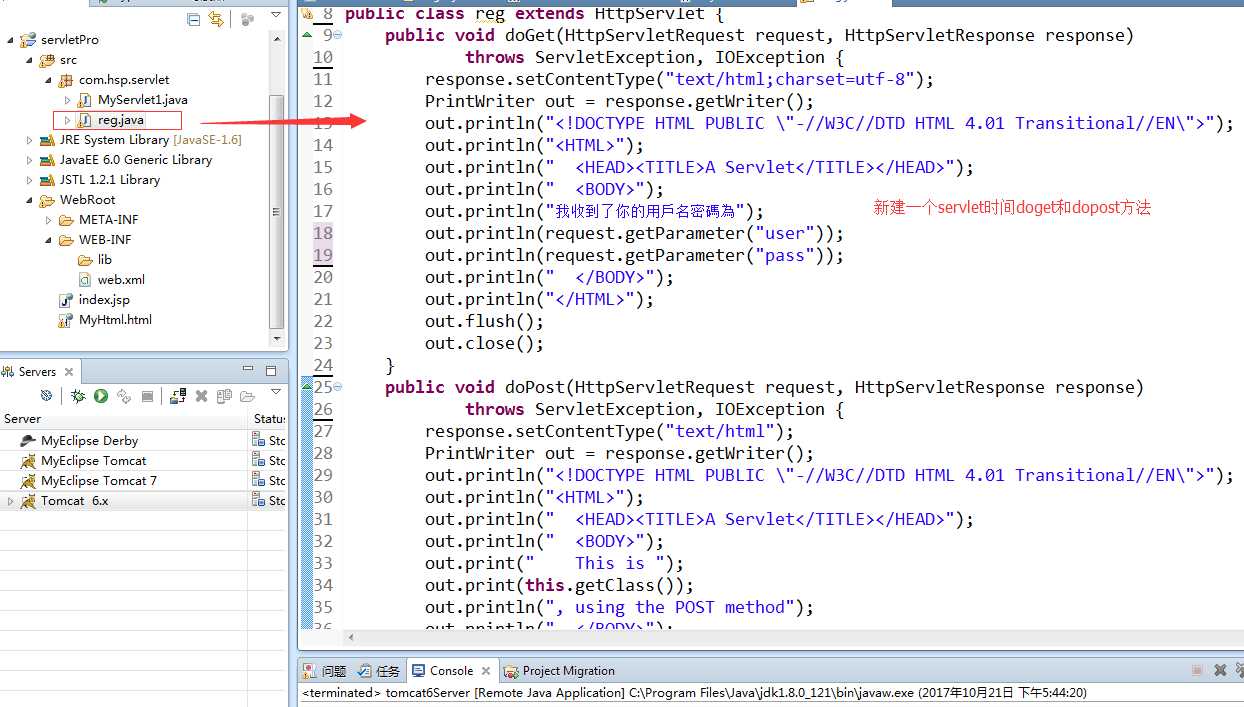Click the greyed filter icon in explorer toolbar
Viewport: 1244px width, 707px height.
(248, 18)
